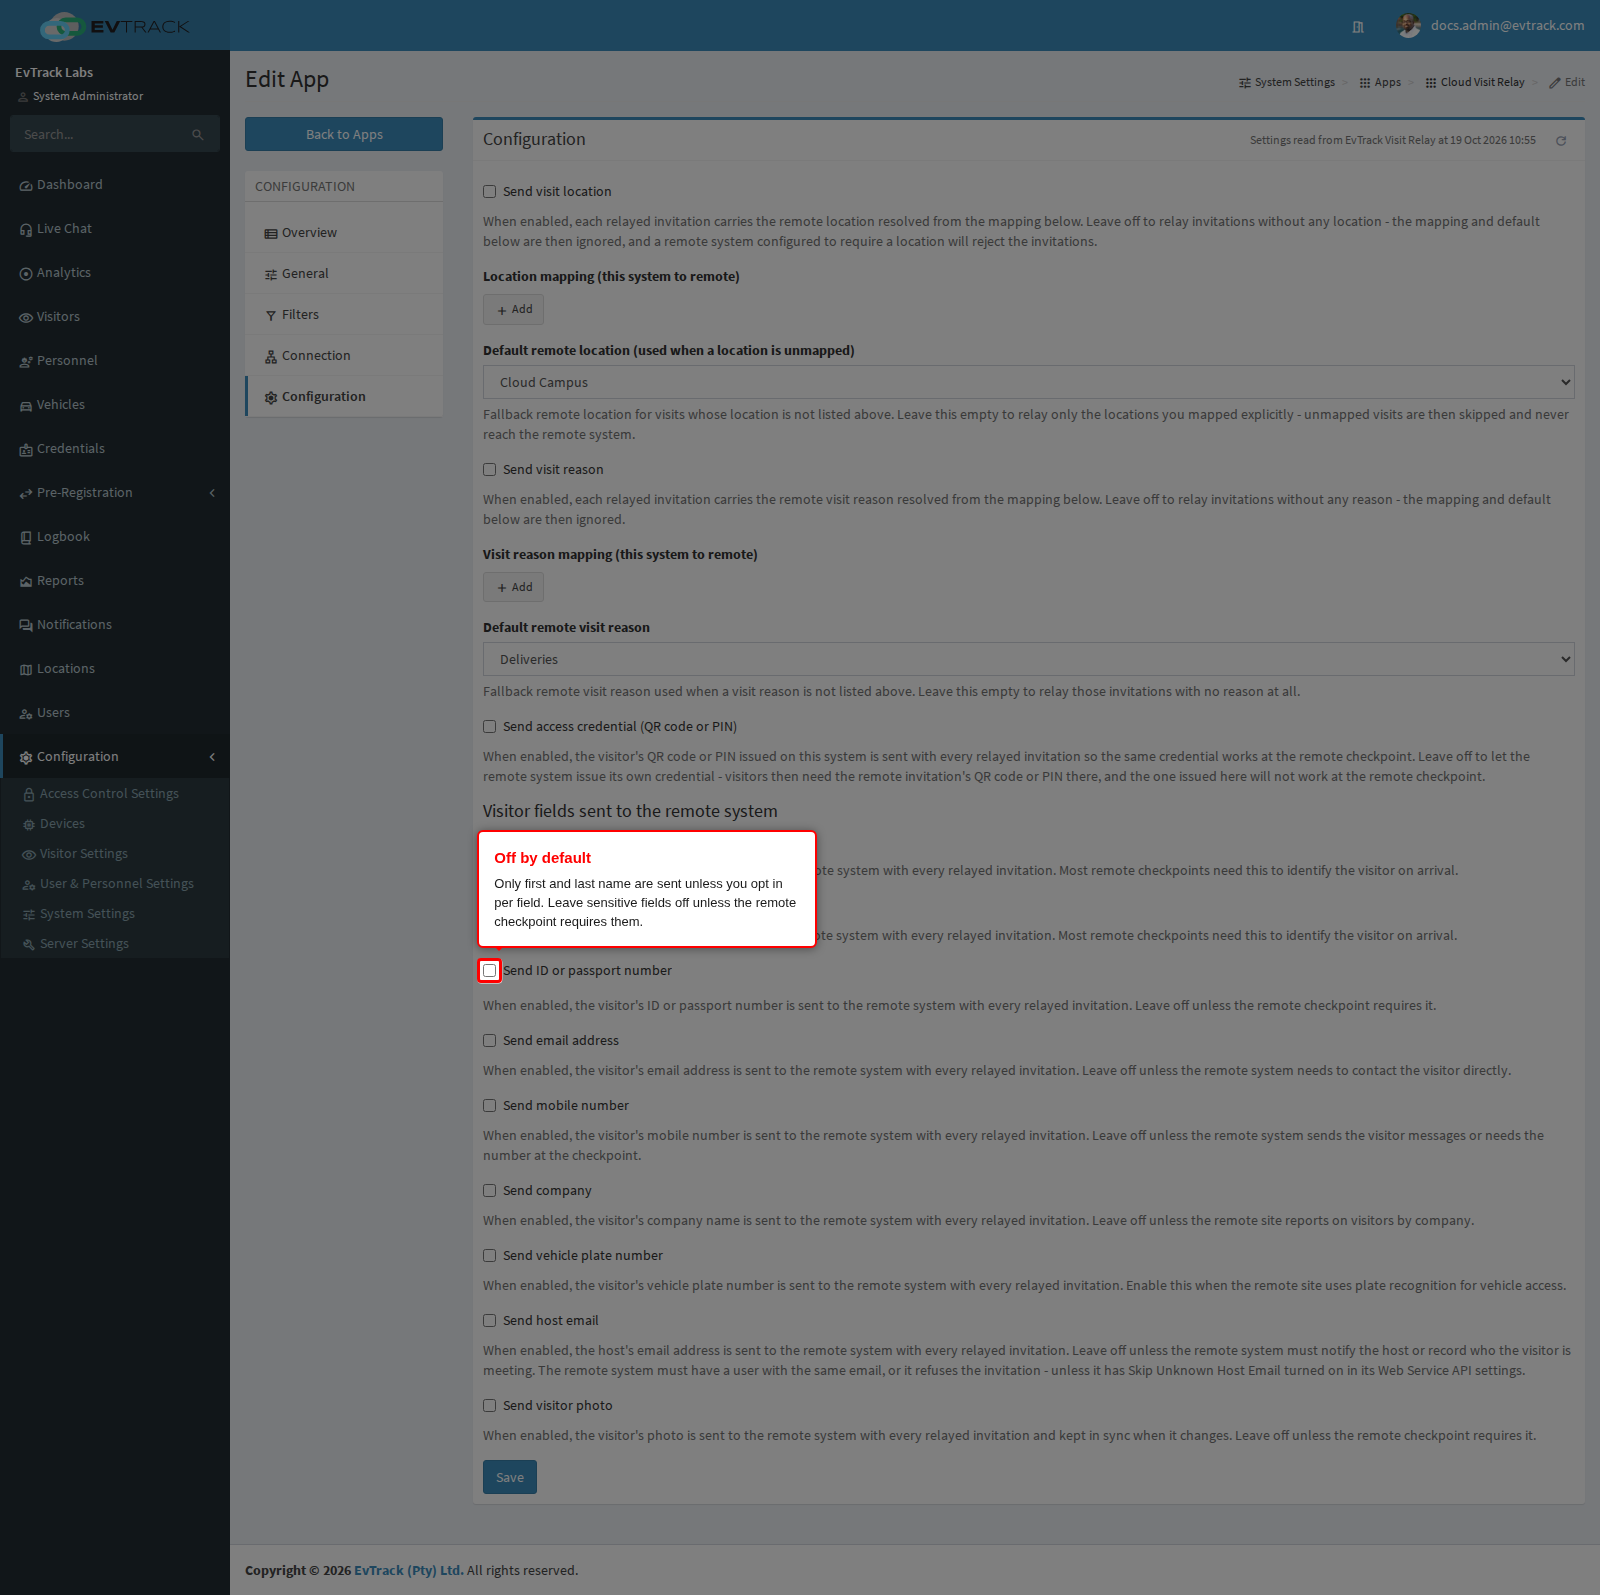
Task: Expand Pre-Registration sidebar menu
Action: click(115, 493)
